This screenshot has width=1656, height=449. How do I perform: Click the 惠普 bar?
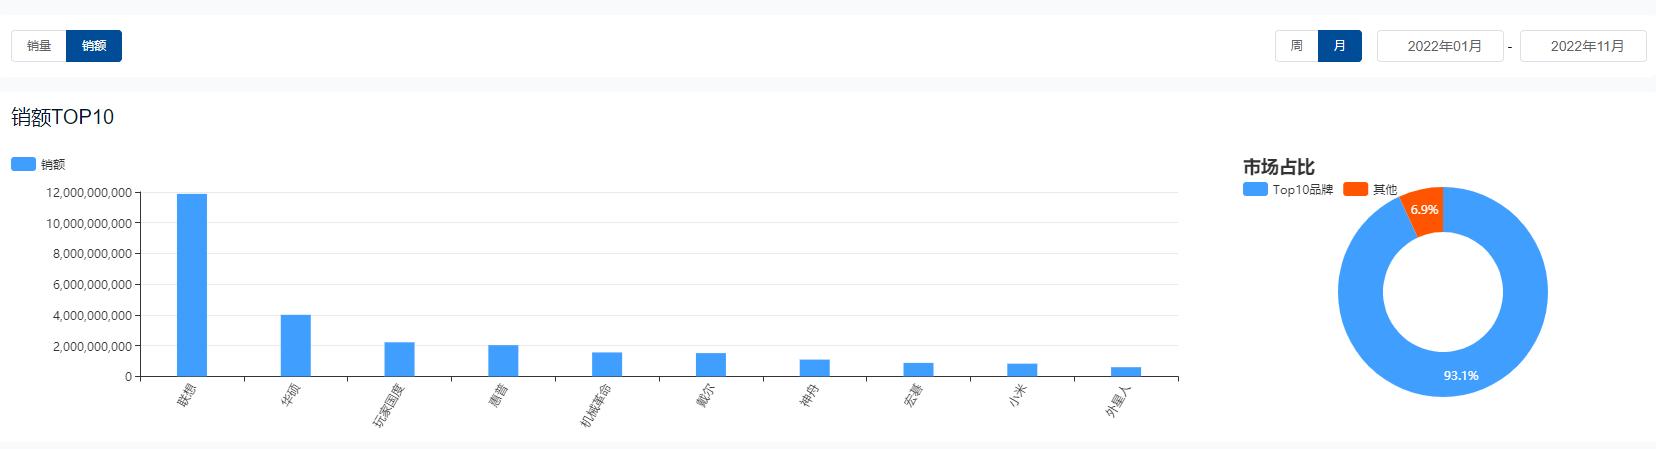tap(503, 361)
